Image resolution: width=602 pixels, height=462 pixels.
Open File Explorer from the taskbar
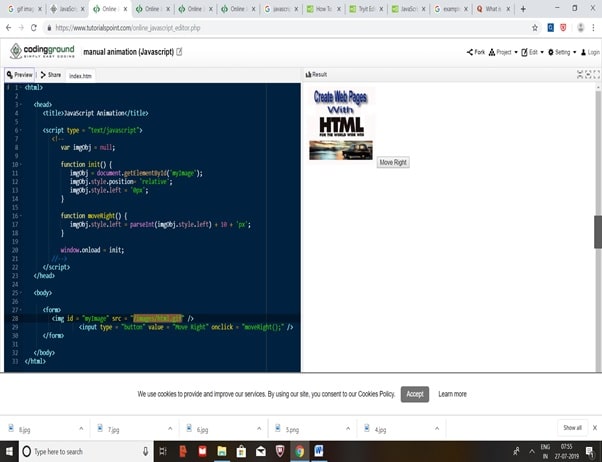[222, 451]
